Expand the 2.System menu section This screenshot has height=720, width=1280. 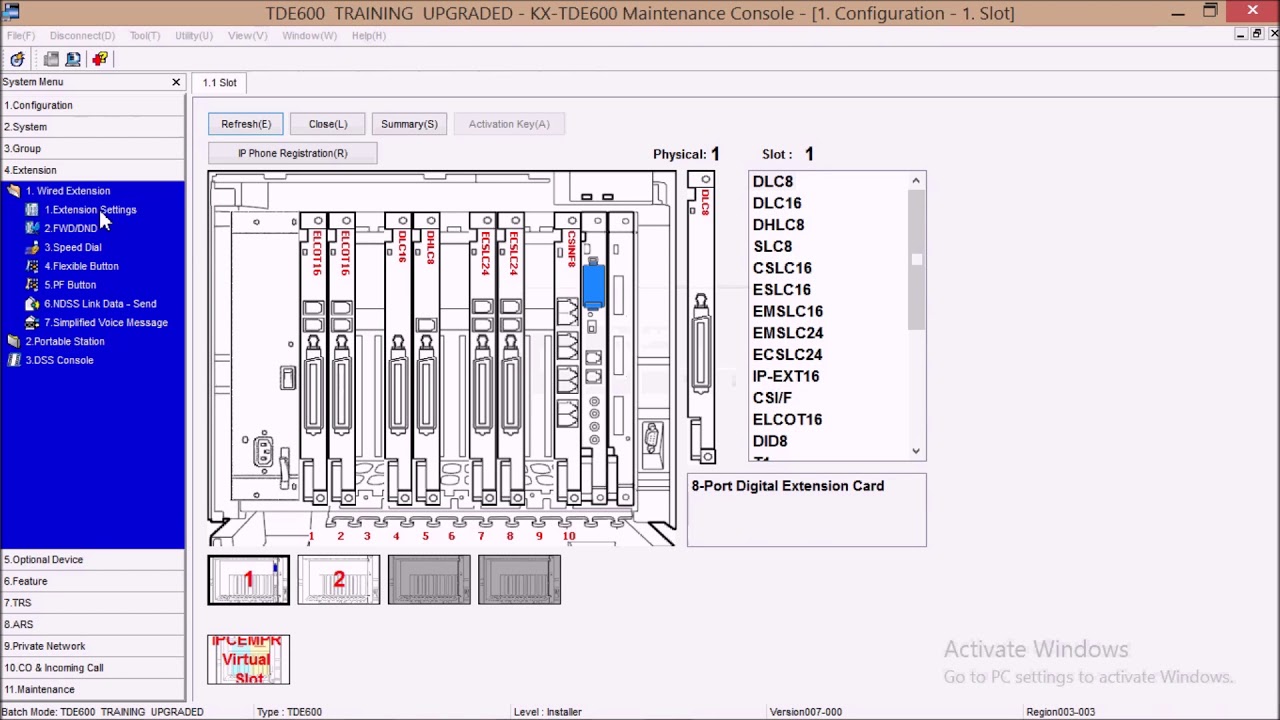[92, 127]
